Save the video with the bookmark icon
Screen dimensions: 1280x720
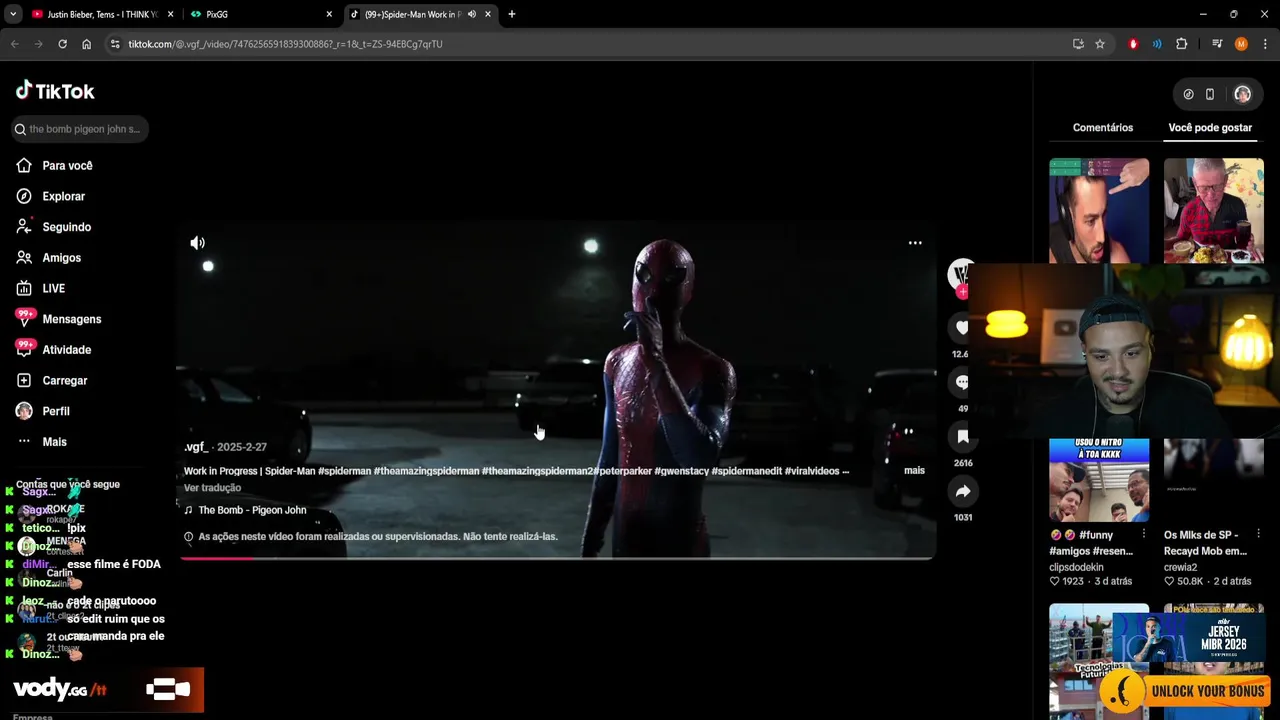963,437
